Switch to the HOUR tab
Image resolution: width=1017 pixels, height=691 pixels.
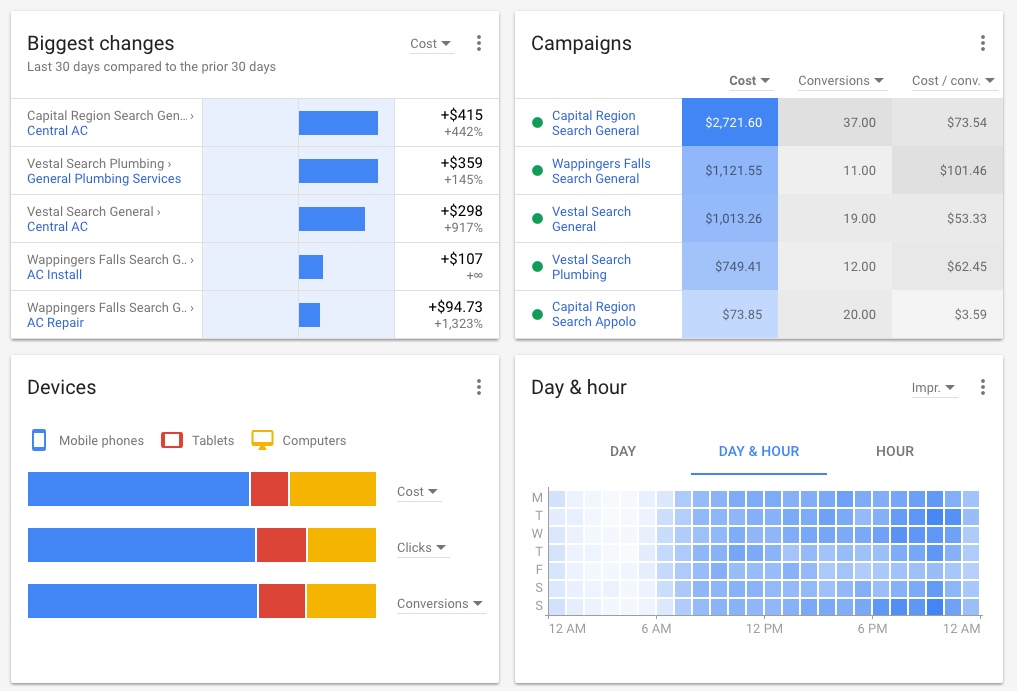(x=894, y=451)
